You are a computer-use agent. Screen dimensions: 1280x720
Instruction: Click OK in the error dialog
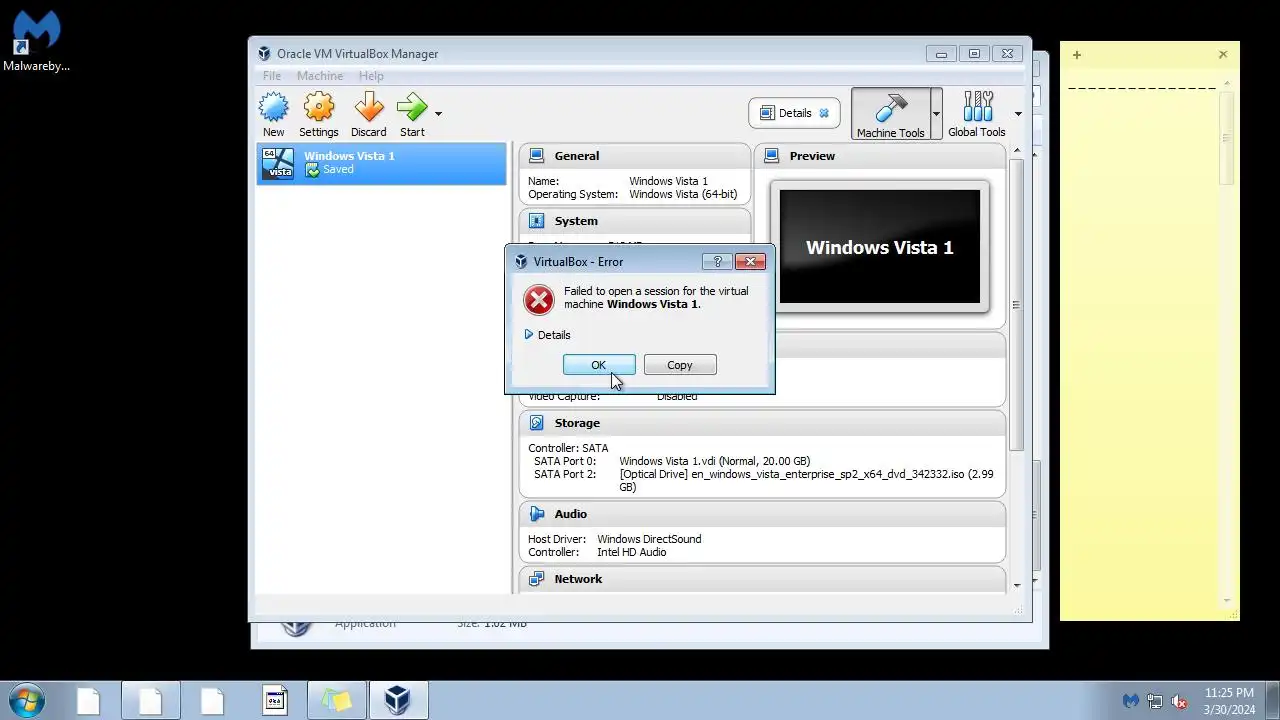coord(599,365)
